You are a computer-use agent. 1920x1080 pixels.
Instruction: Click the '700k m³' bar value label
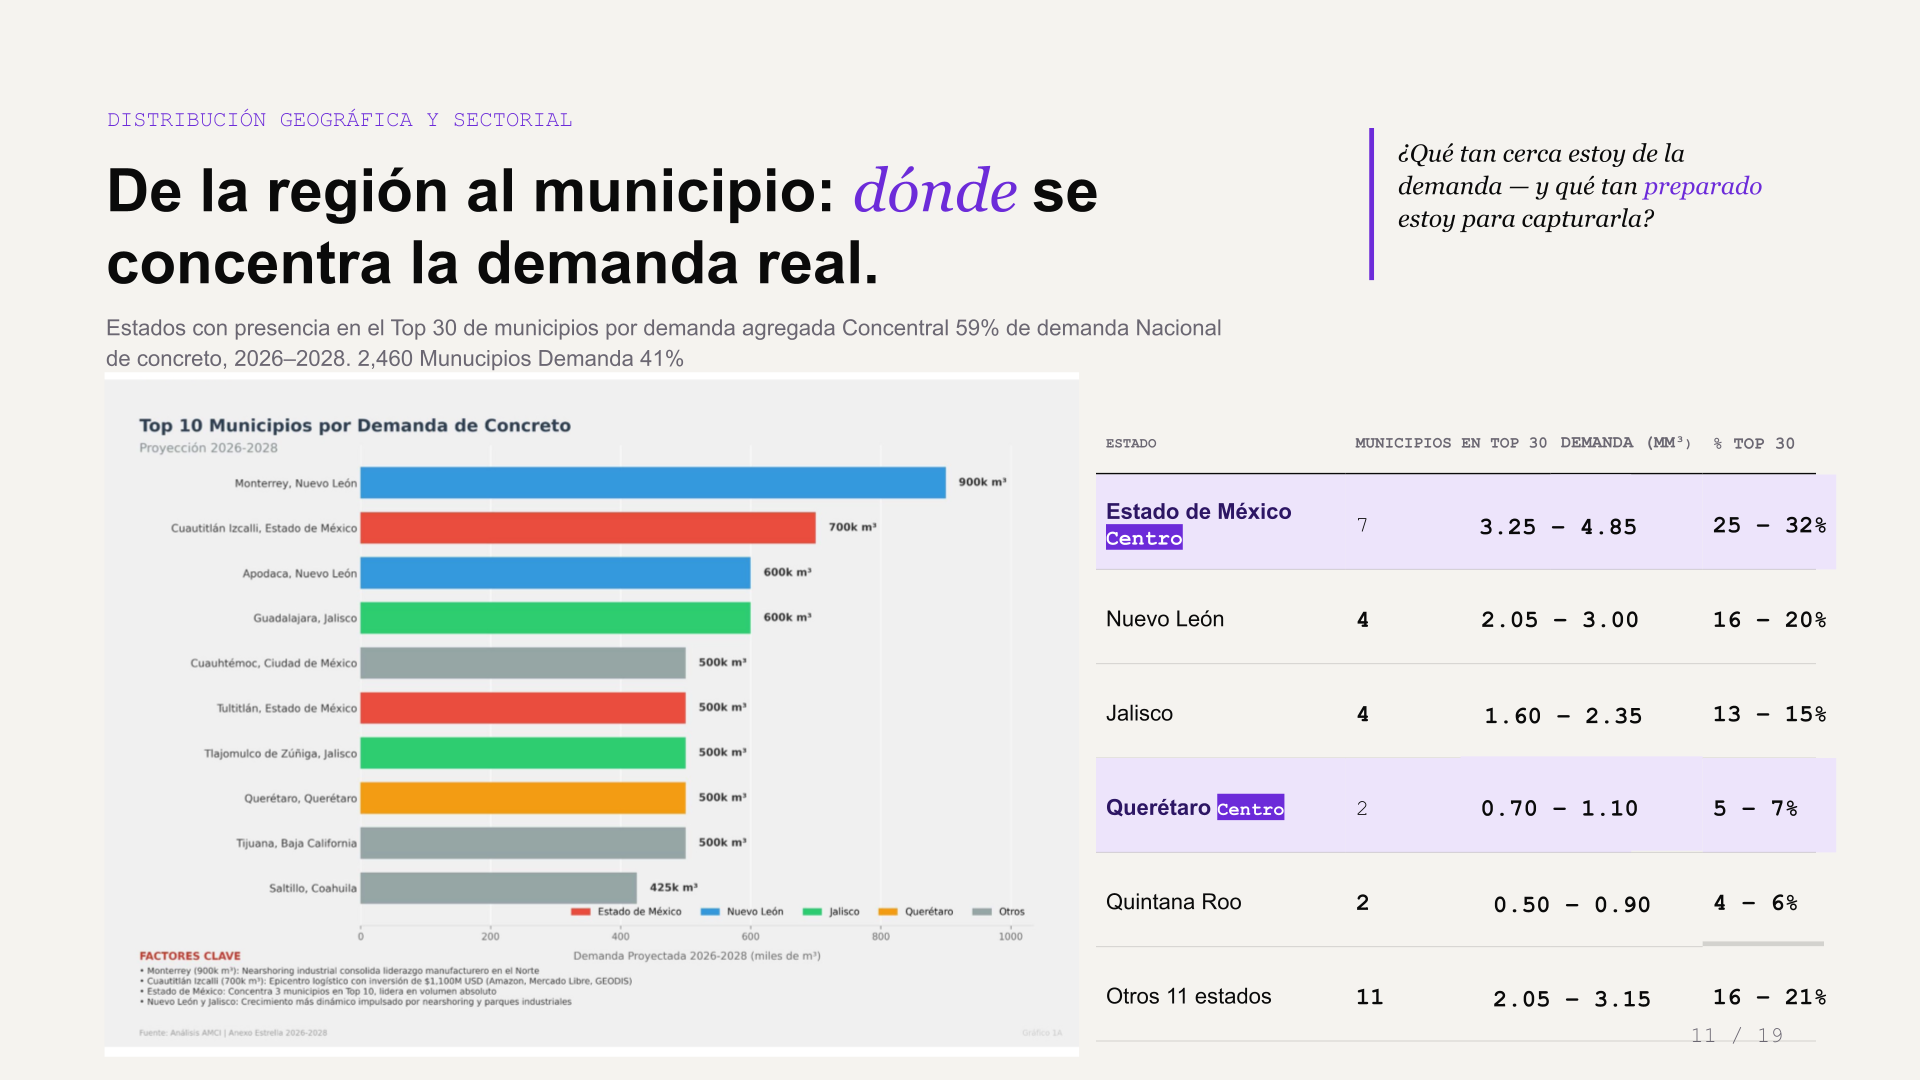click(852, 527)
